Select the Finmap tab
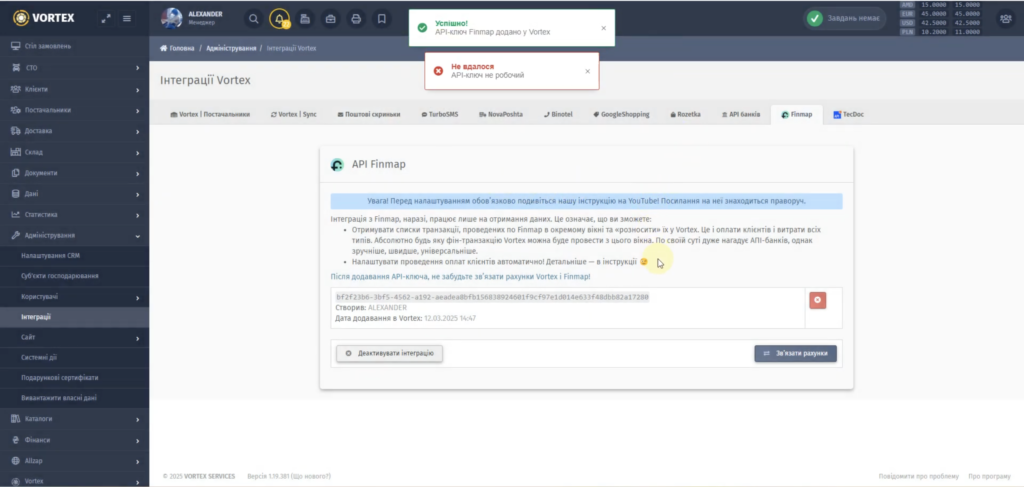Viewport: 1024px width, 487px height. click(797, 114)
